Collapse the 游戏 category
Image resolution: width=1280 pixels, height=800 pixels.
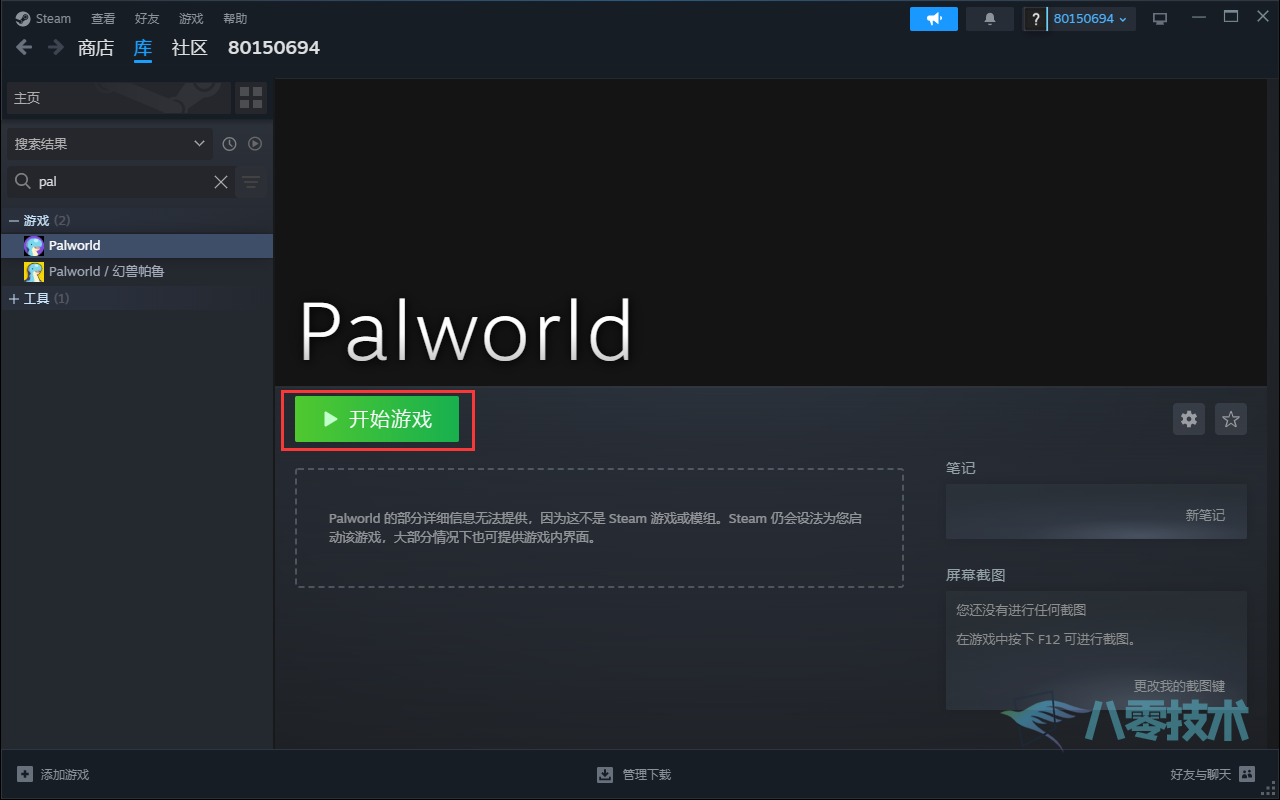point(14,220)
